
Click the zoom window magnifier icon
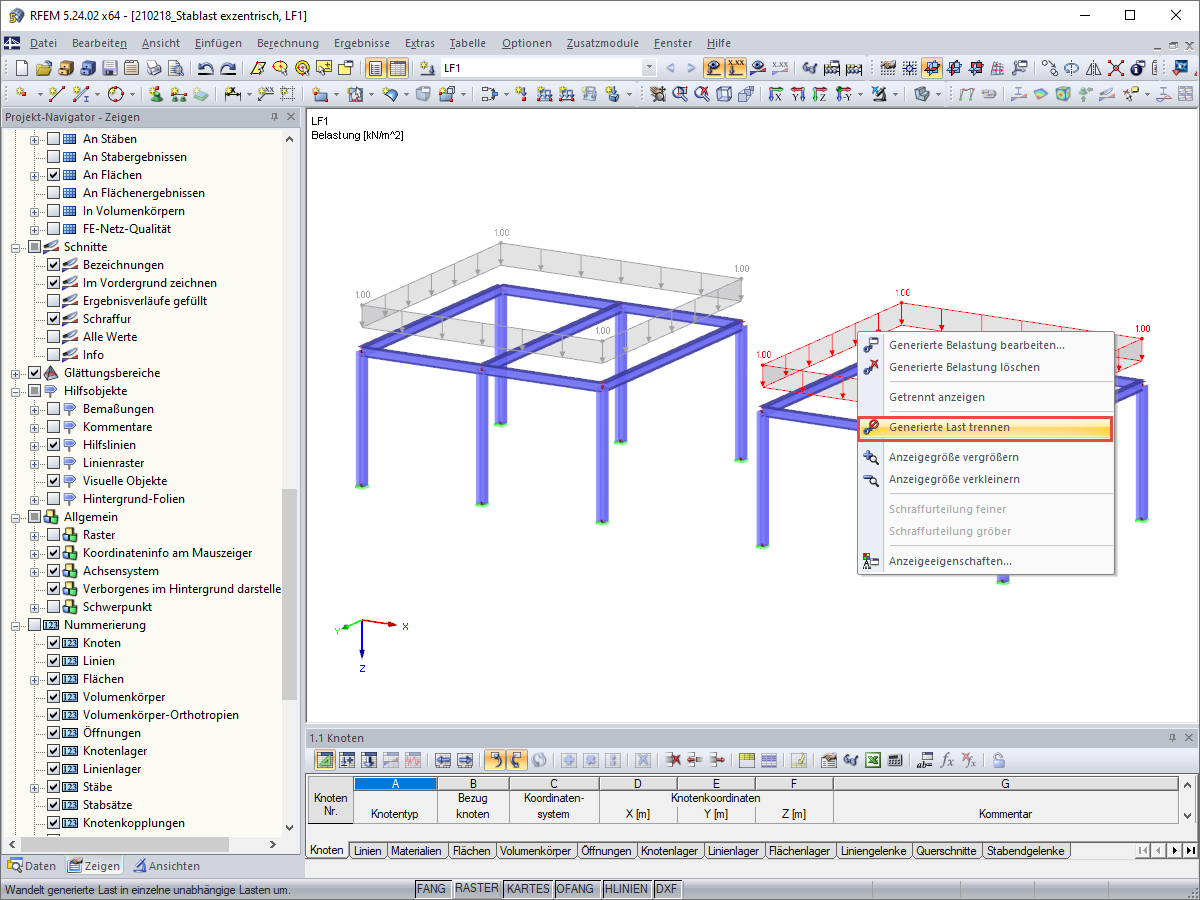pyautogui.click(x=680, y=94)
